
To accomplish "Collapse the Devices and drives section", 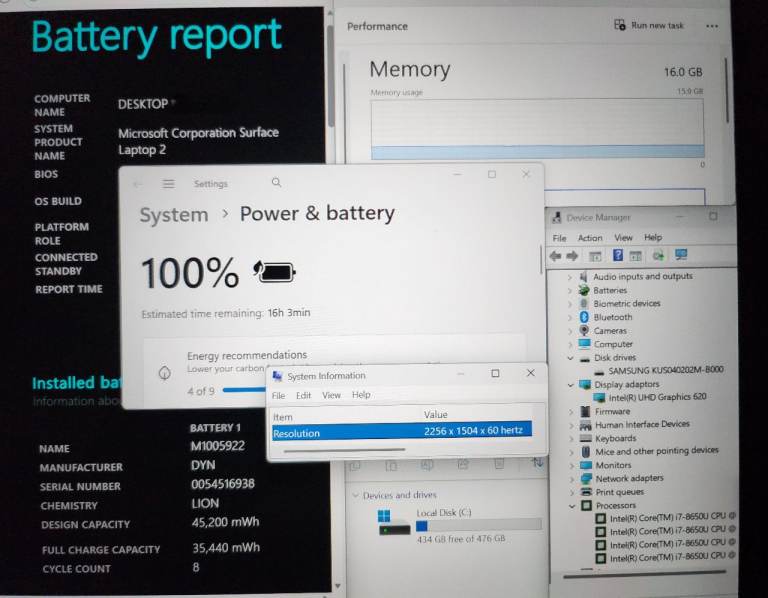I will click(x=353, y=495).
